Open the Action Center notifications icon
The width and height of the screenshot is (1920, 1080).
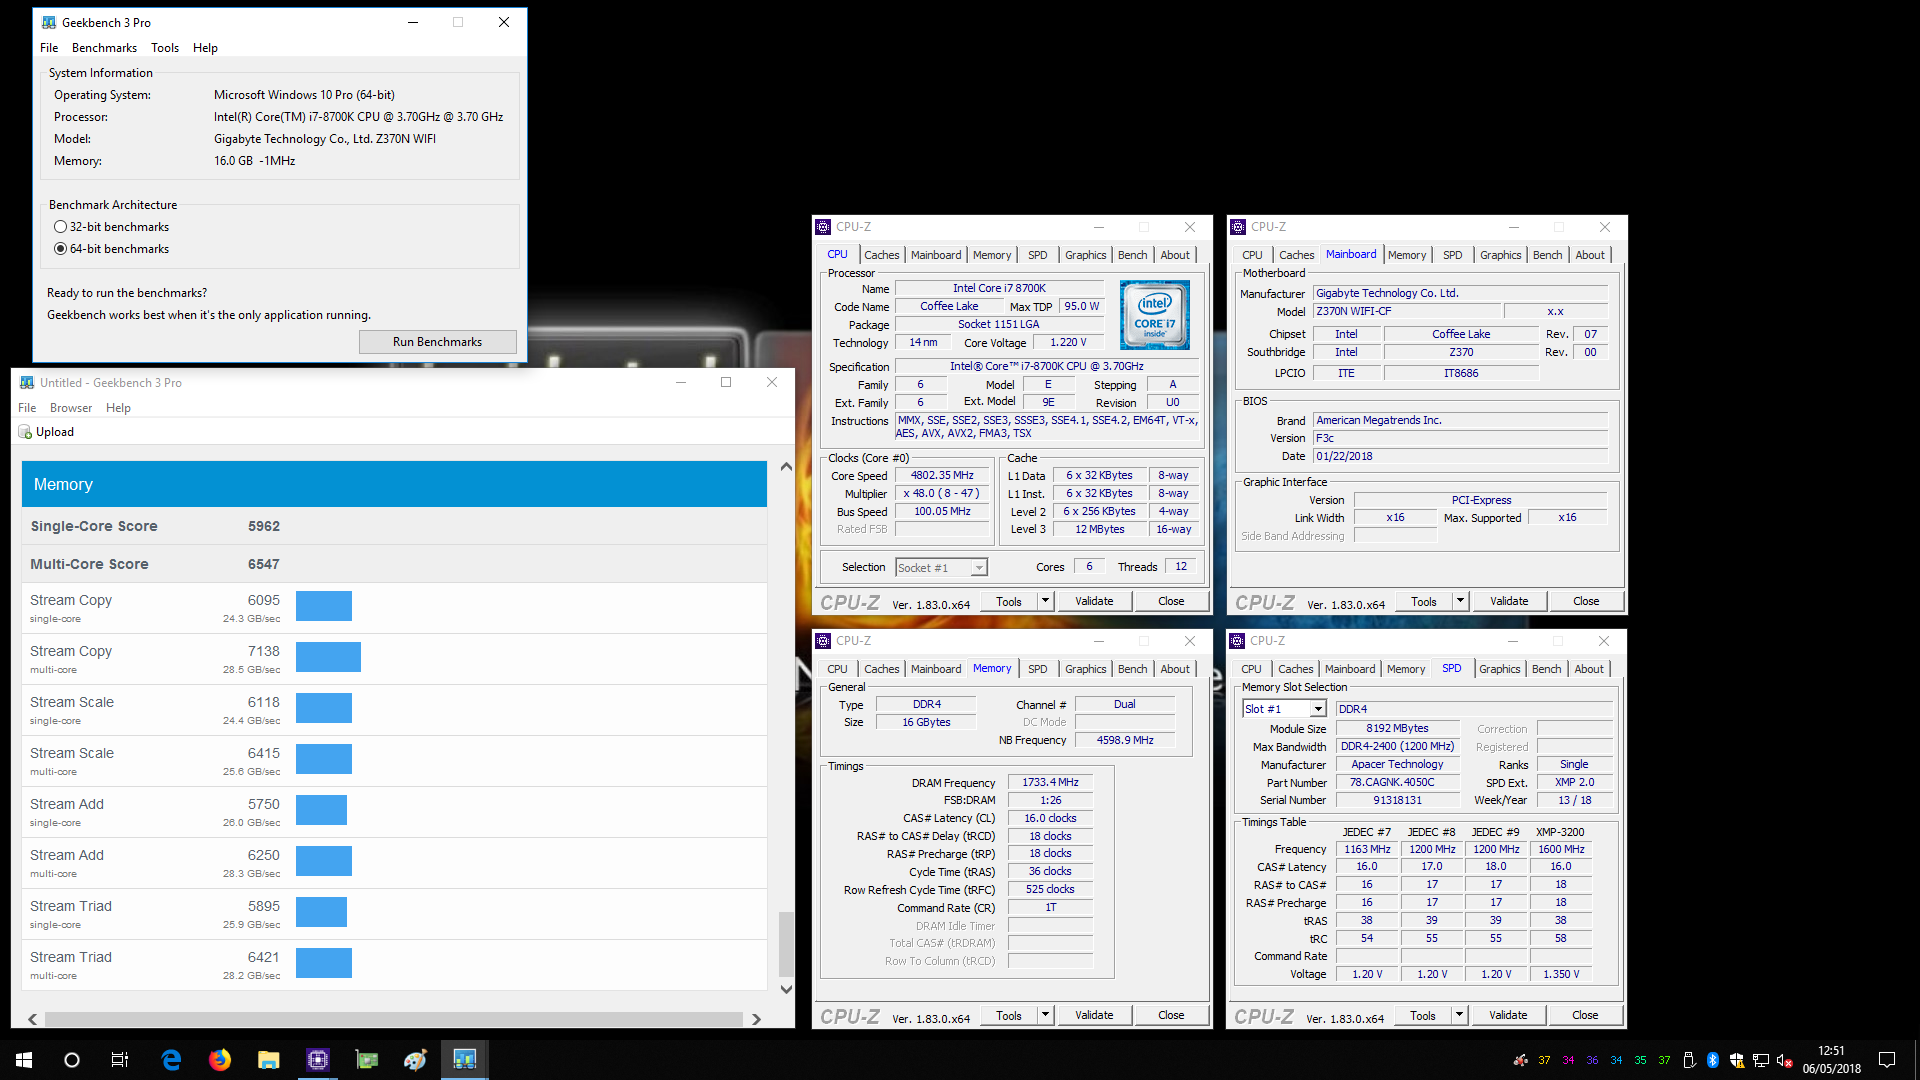click(1887, 1060)
